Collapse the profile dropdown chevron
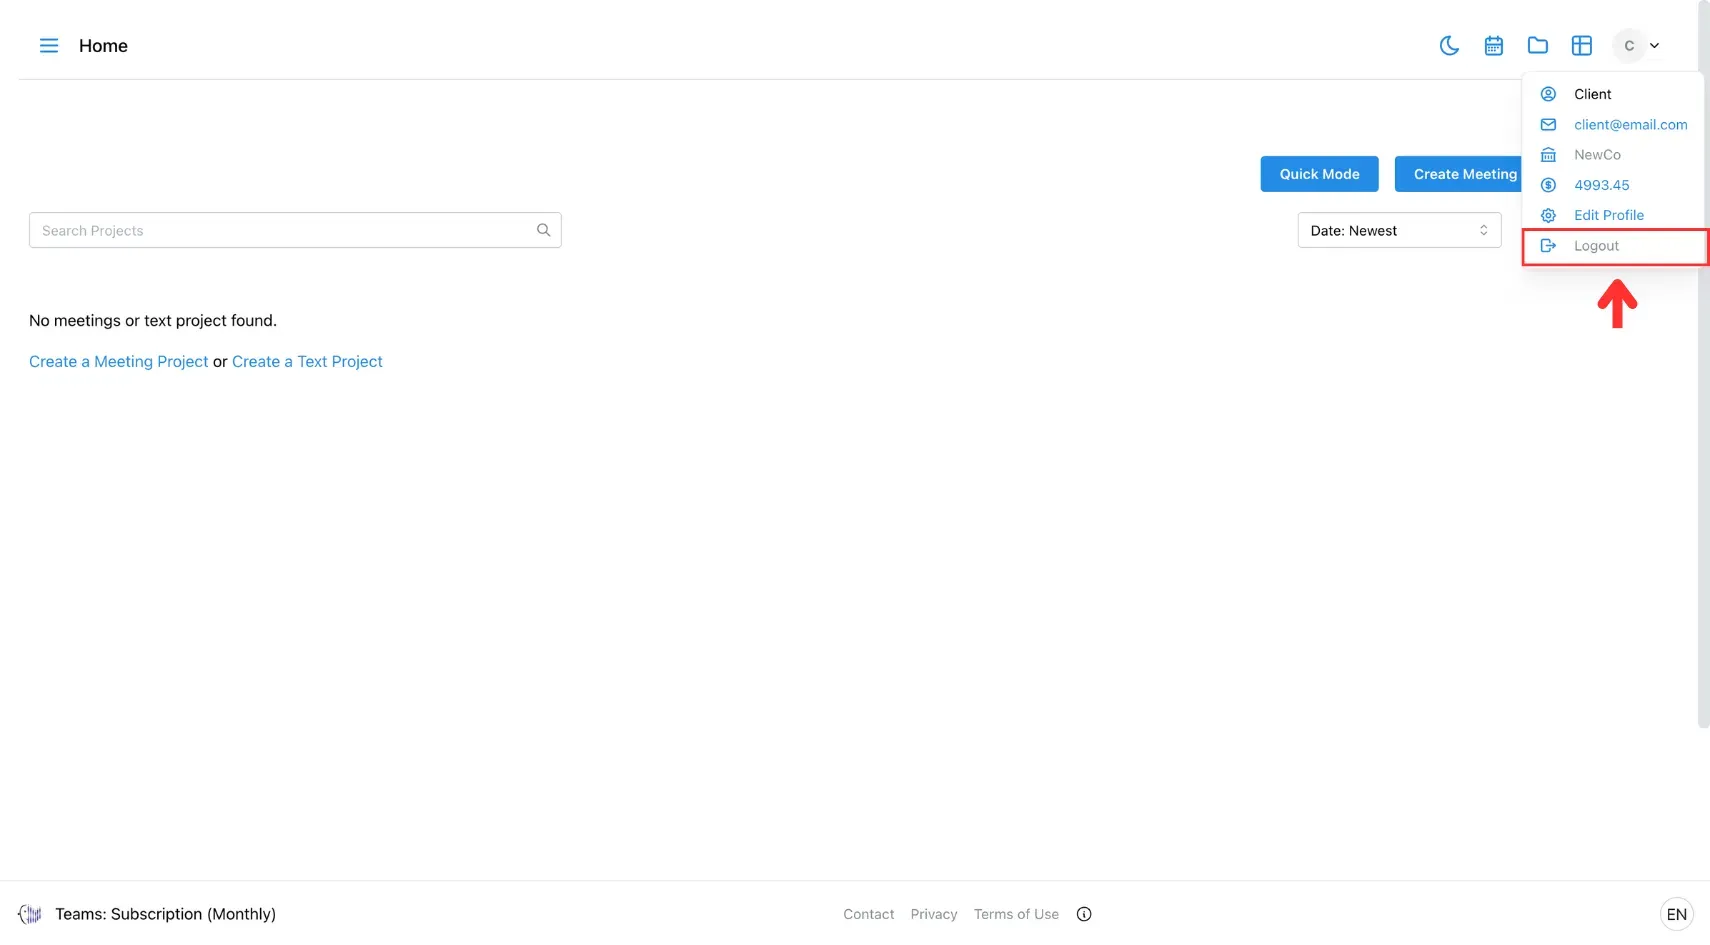 (x=1654, y=46)
